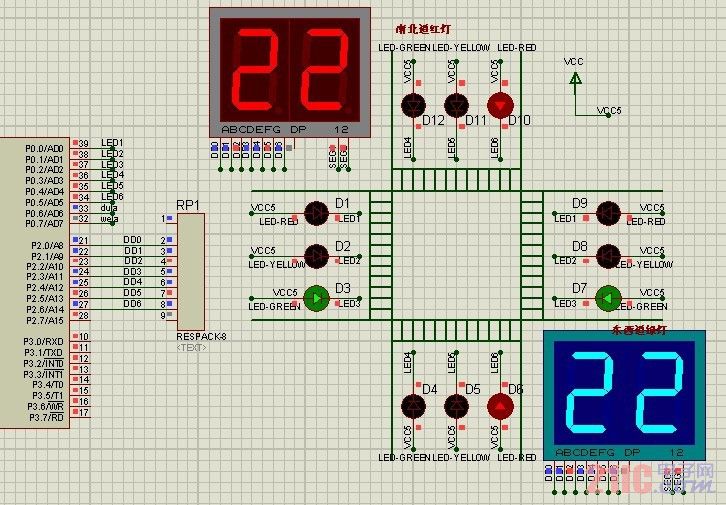Screen dimensions: 726x505
Task: Select the yellow LED D2
Action: (x=317, y=256)
